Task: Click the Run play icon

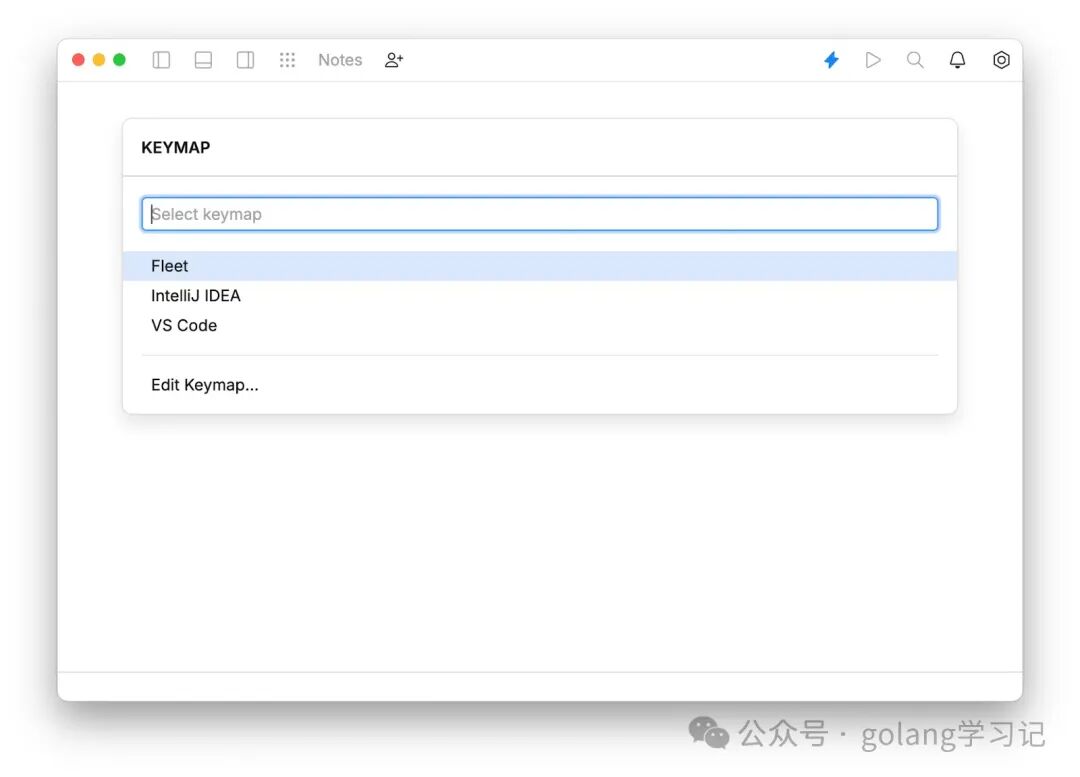Action: point(873,60)
